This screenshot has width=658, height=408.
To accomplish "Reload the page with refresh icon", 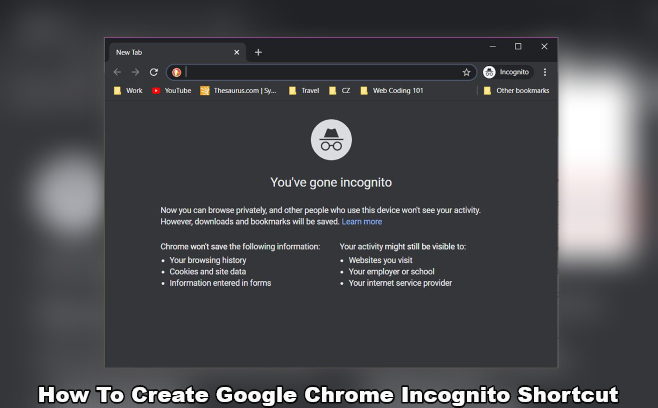I will [154, 72].
